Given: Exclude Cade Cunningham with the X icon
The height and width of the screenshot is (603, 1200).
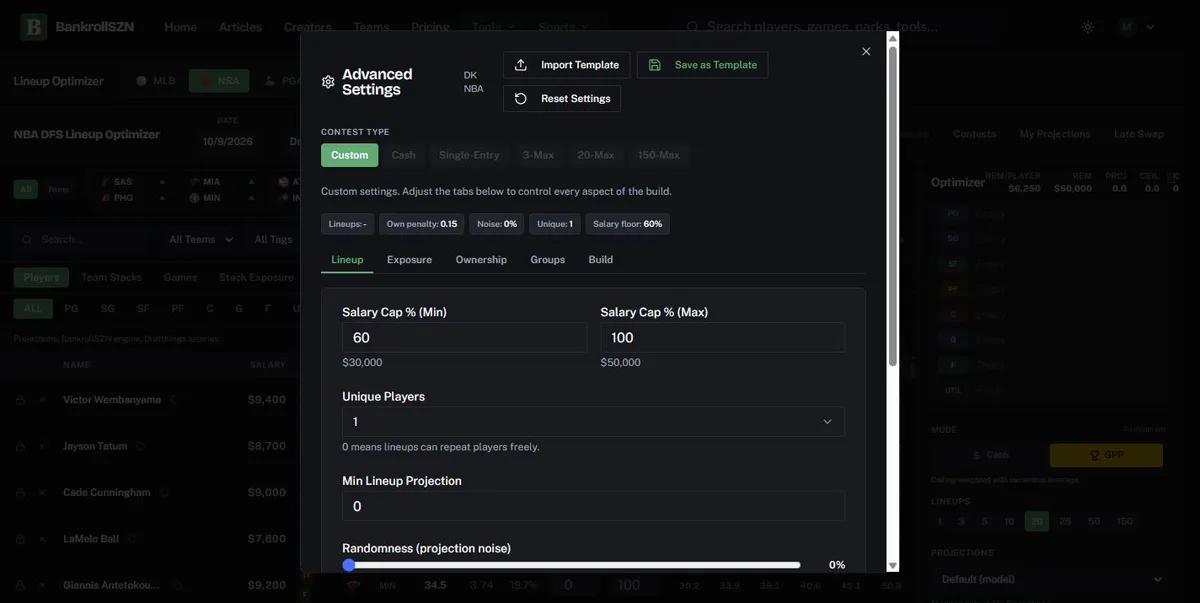Looking at the screenshot, I should coord(42,493).
